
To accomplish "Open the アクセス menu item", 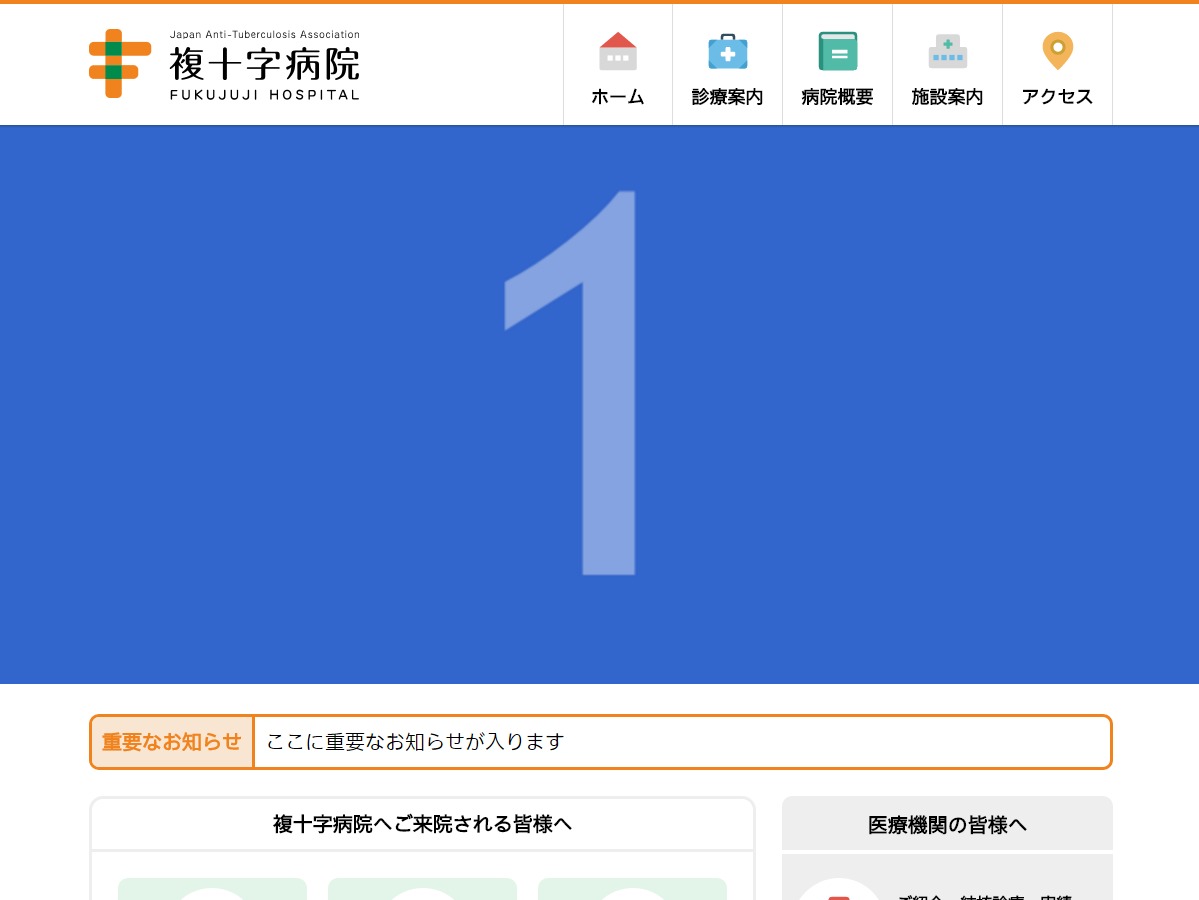I will [x=1058, y=65].
